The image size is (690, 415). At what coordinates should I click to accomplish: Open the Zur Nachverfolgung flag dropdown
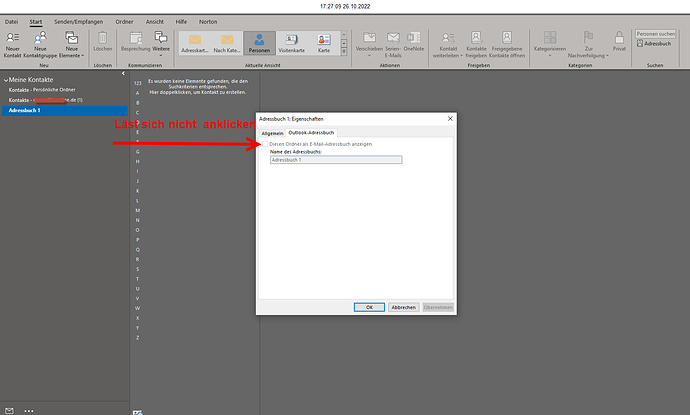pos(588,44)
